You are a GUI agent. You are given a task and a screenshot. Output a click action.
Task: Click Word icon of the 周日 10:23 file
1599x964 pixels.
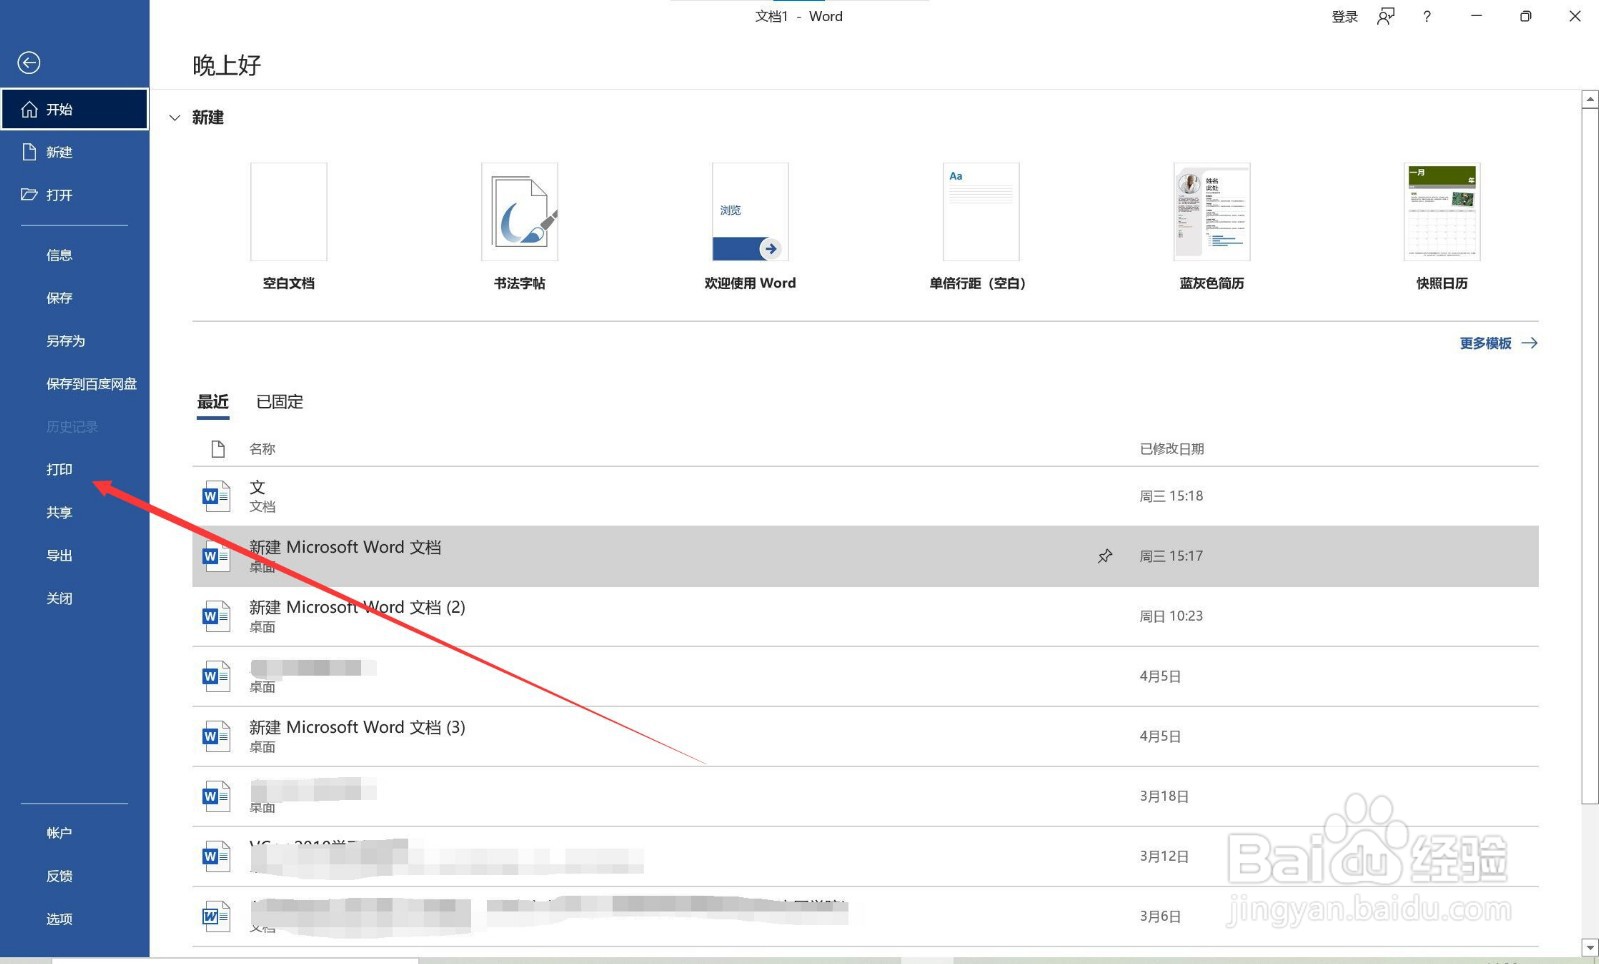pyautogui.click(x=216, y=616)
